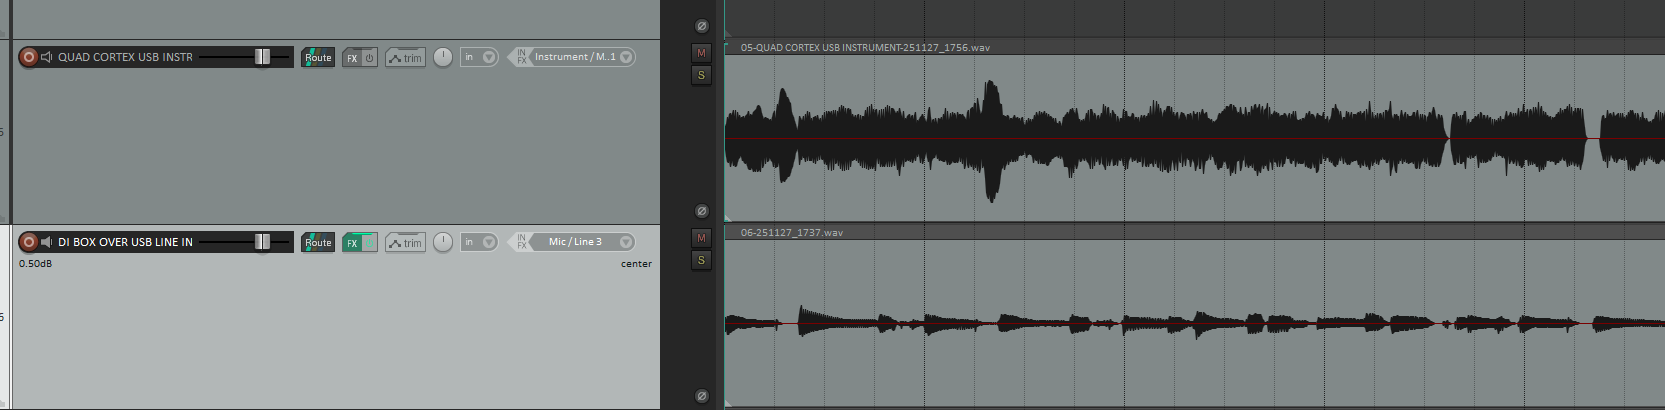Image resolution: width=1665 pixels, height=410 pixels.
Task: Click the trim automation button on the DI BOX track
Action: tap(405, 243)
